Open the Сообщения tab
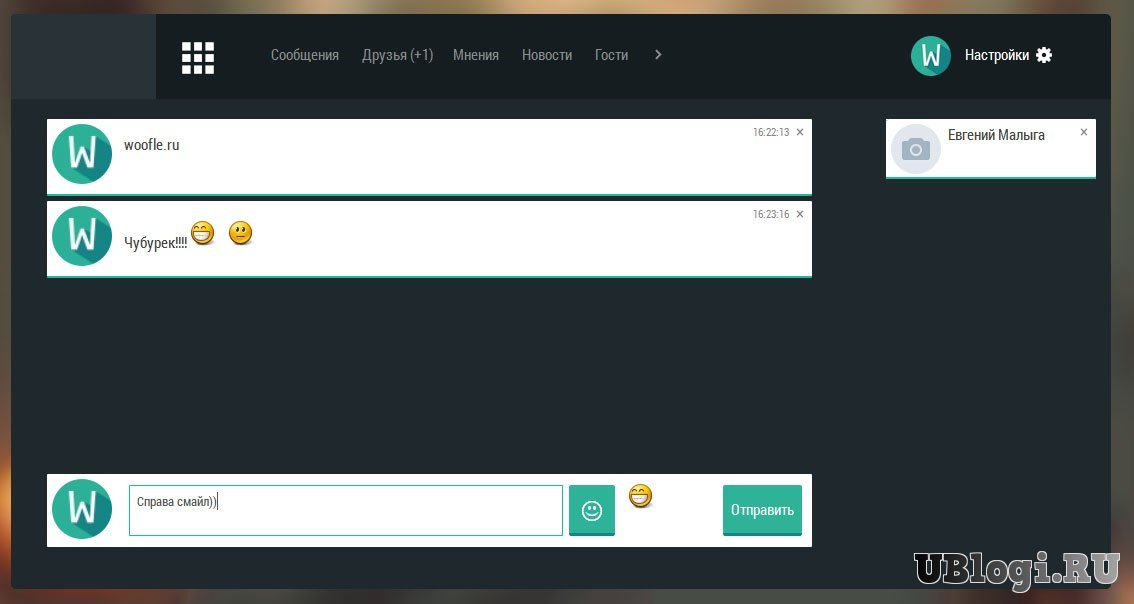 pyautogui.click(x=305, y=55)
